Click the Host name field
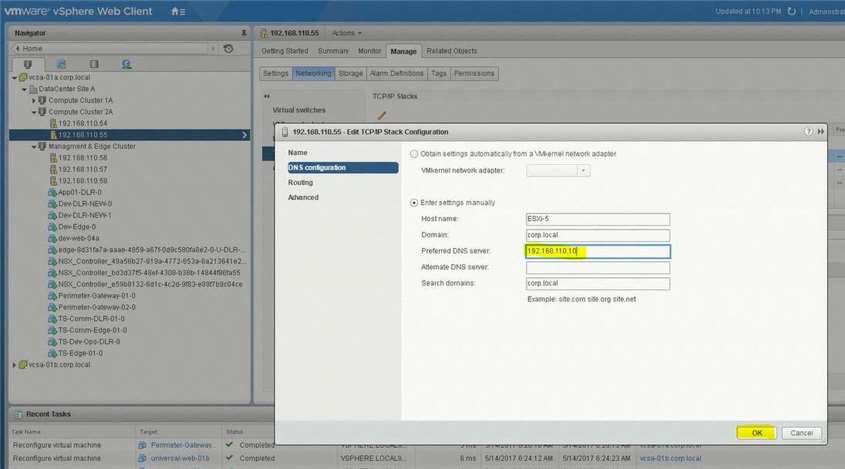 coord(598,219)
